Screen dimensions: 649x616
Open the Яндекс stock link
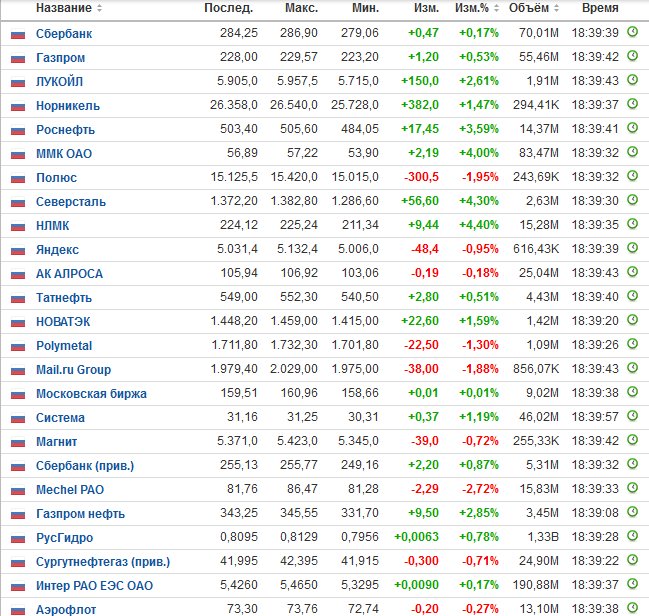click(x=57, y=250)
